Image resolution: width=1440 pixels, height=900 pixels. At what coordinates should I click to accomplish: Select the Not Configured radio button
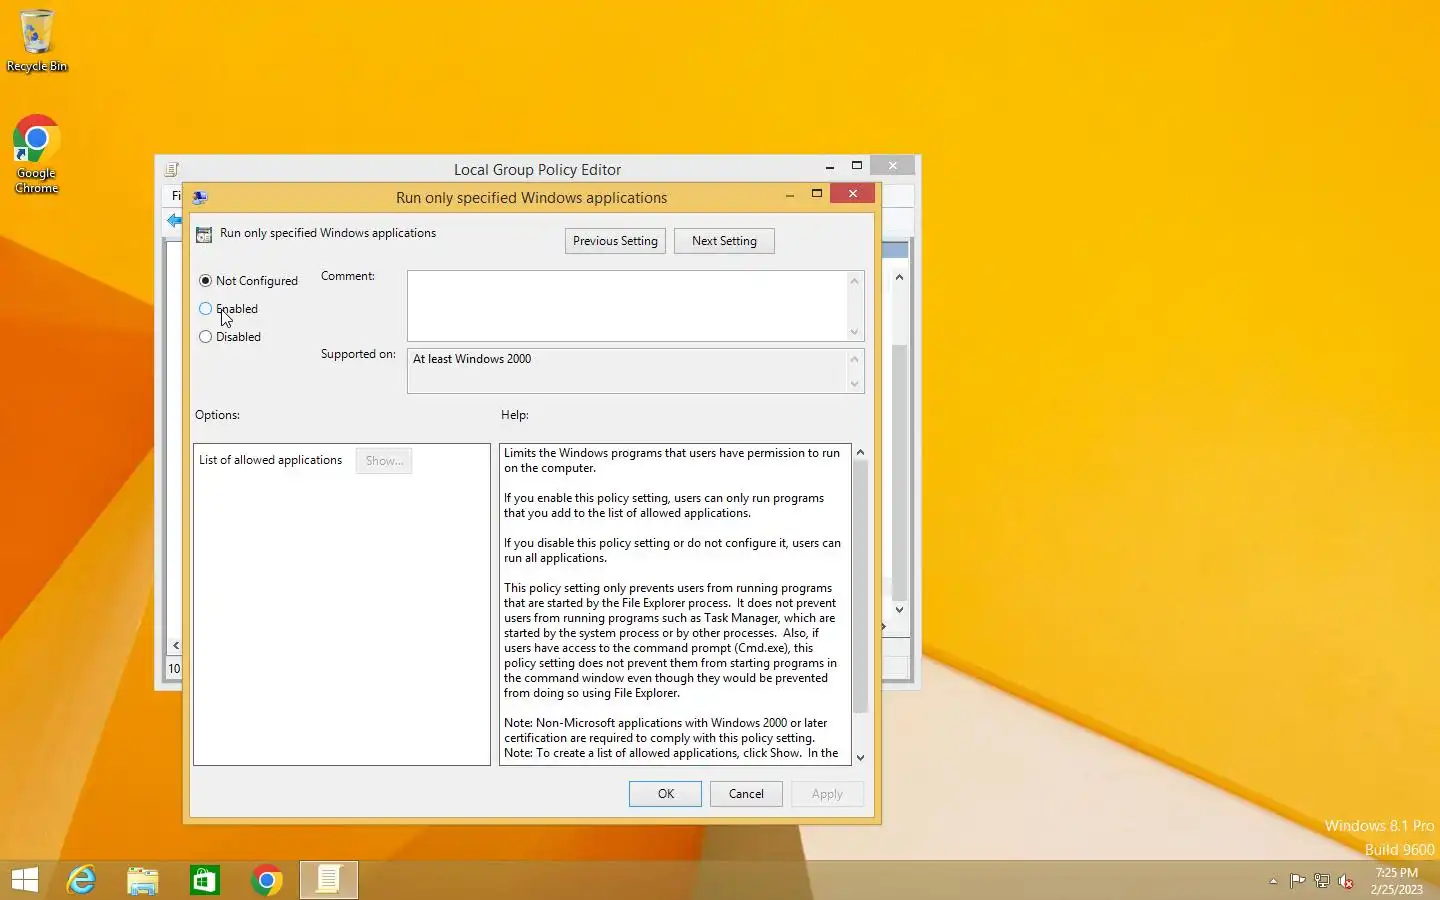click(205, 281)
